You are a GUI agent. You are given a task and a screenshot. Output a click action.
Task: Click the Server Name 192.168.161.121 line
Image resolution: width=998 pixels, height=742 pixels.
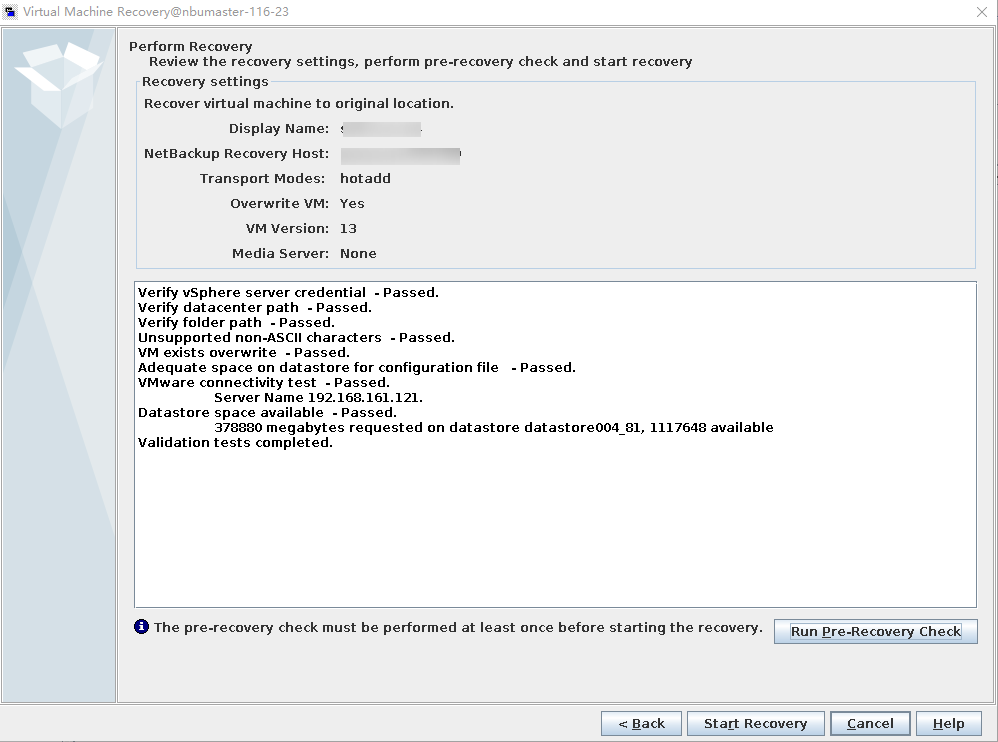click(x=318, y=397)
